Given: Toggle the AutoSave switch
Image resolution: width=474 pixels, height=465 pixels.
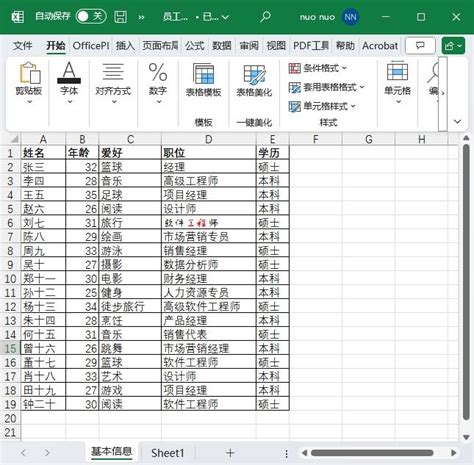Looking at the screenshot, I should [x=91, y=16].
